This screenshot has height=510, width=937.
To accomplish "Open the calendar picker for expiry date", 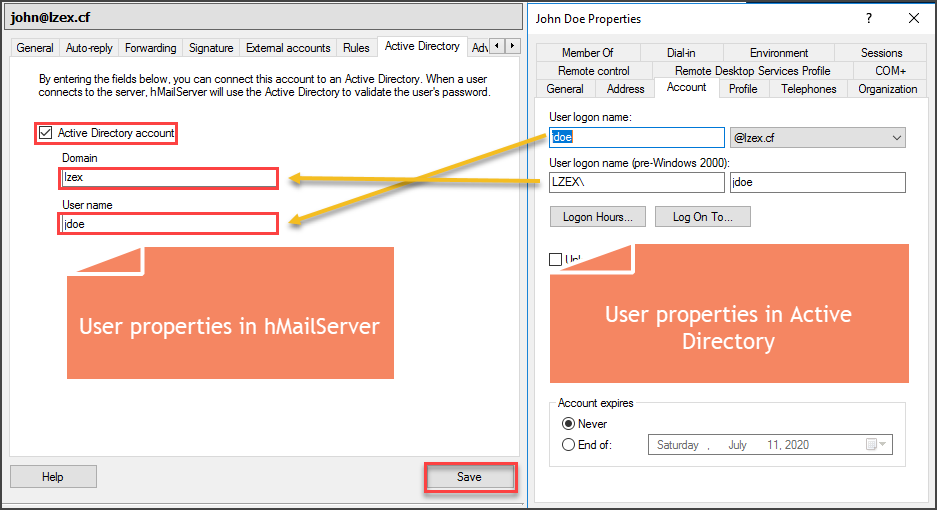I will (876, 444).
